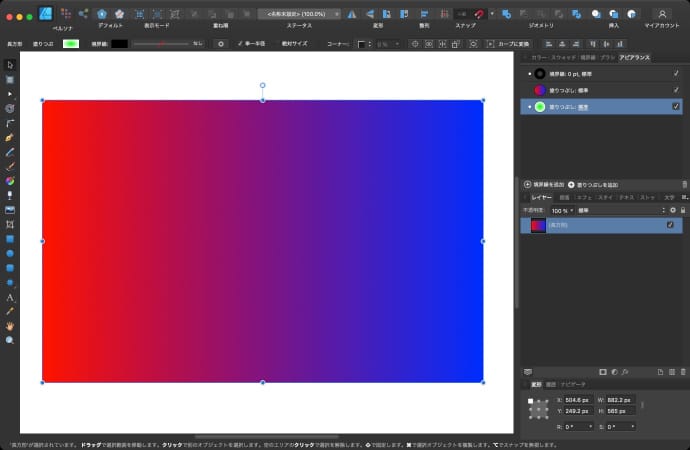
Task: Click the green fill color swatch in context toolbar
Action: 71,44
